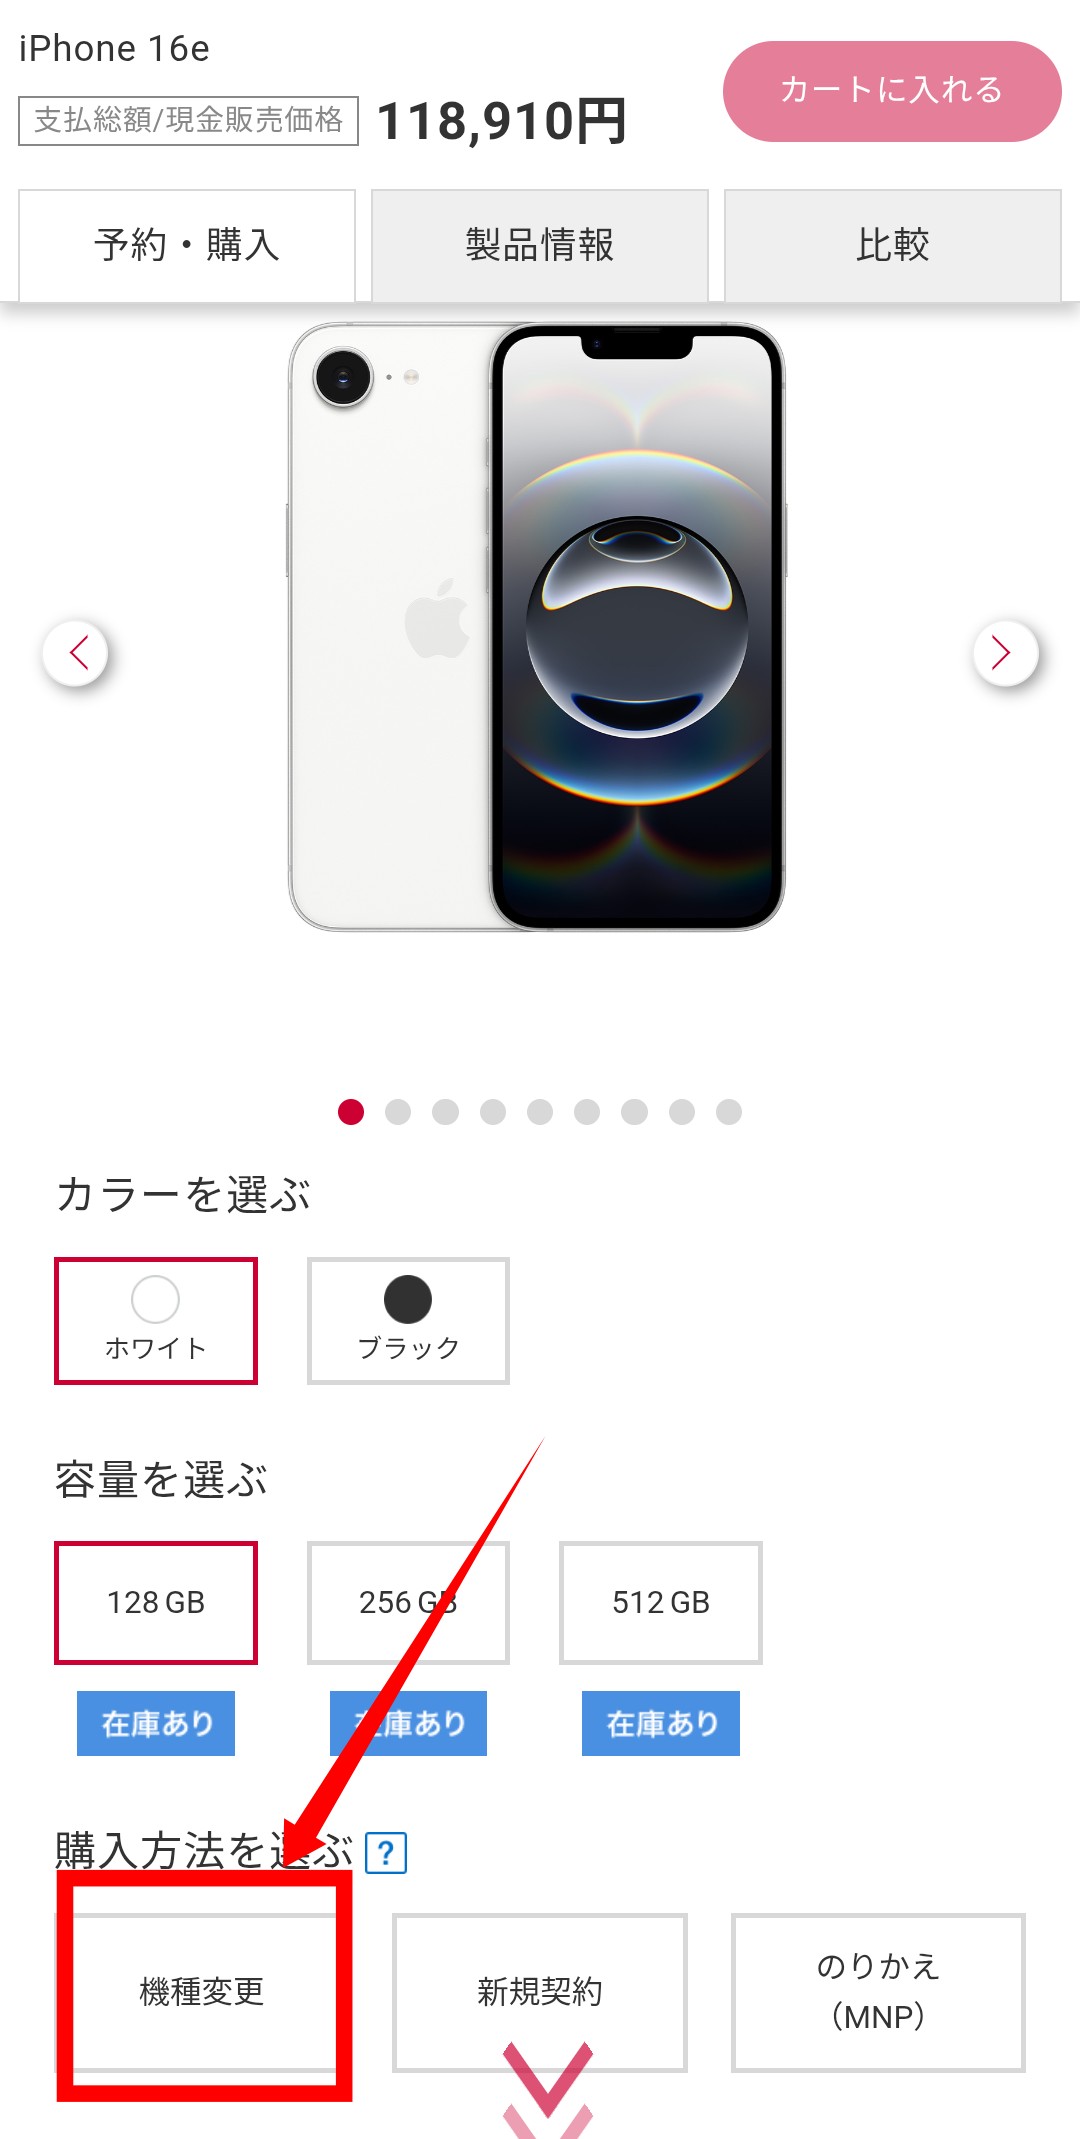
Task: Select the 256 GB capacity option
Action: point(408,1602)
